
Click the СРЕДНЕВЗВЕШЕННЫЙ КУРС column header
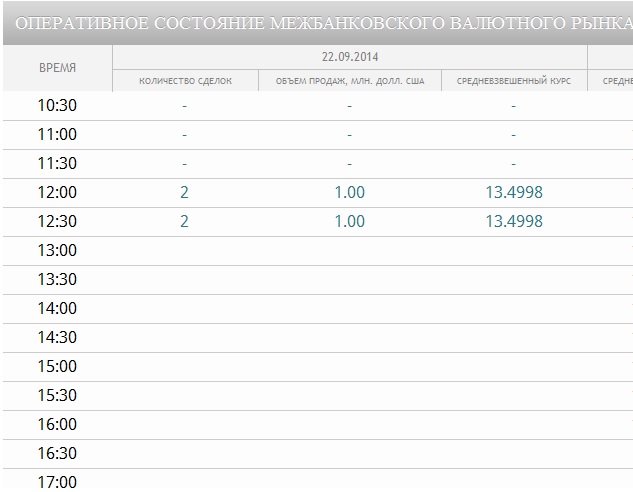(513, 81)
